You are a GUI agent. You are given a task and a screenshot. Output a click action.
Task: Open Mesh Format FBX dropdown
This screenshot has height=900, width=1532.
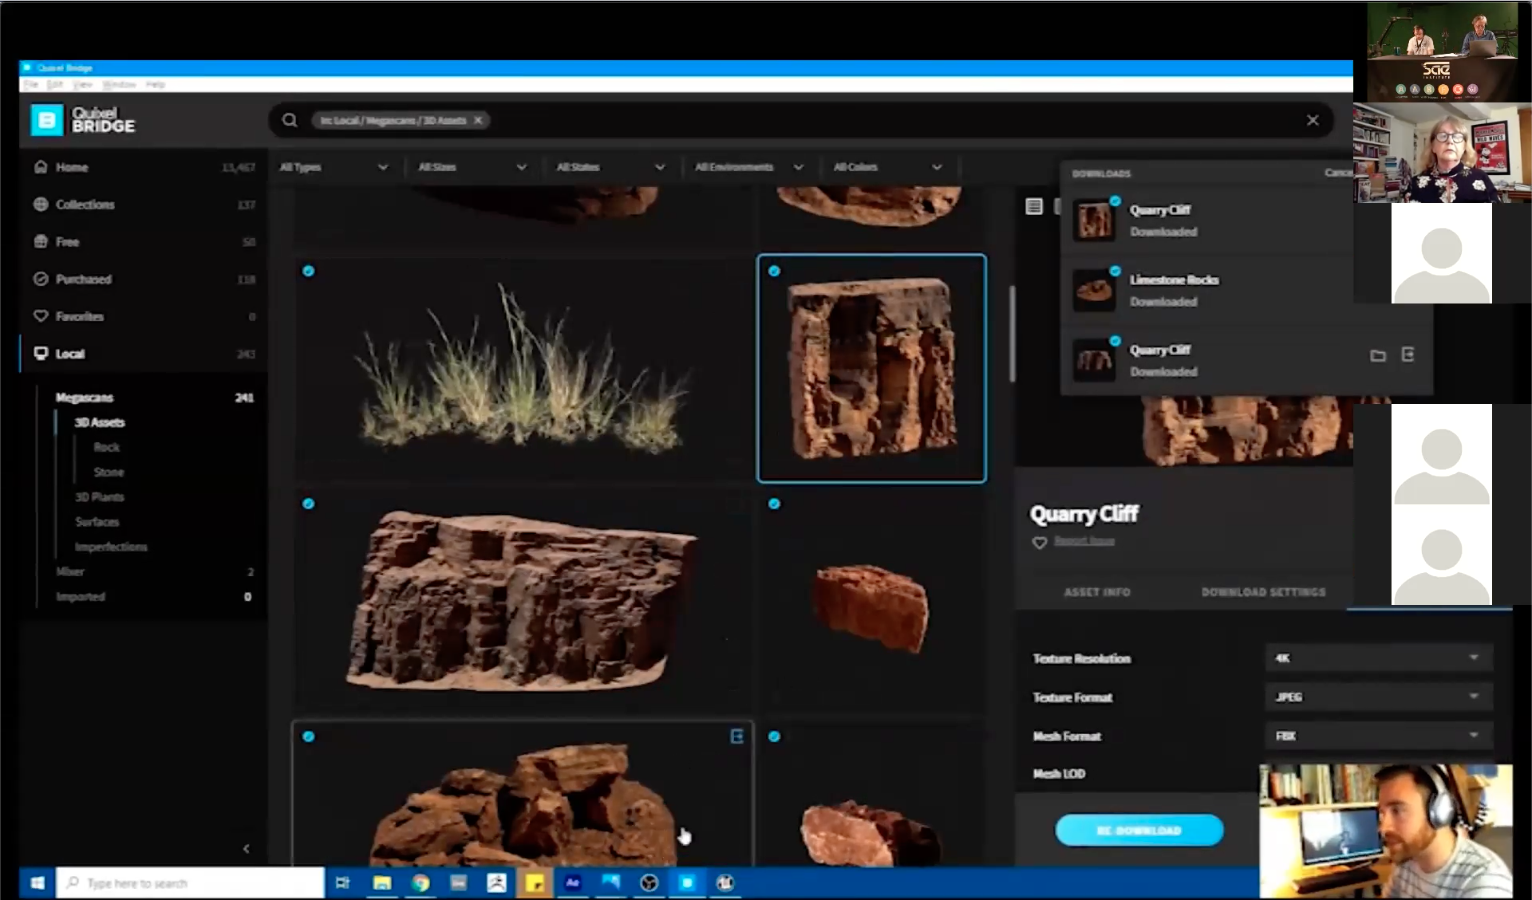click(x=1379, y=736)
